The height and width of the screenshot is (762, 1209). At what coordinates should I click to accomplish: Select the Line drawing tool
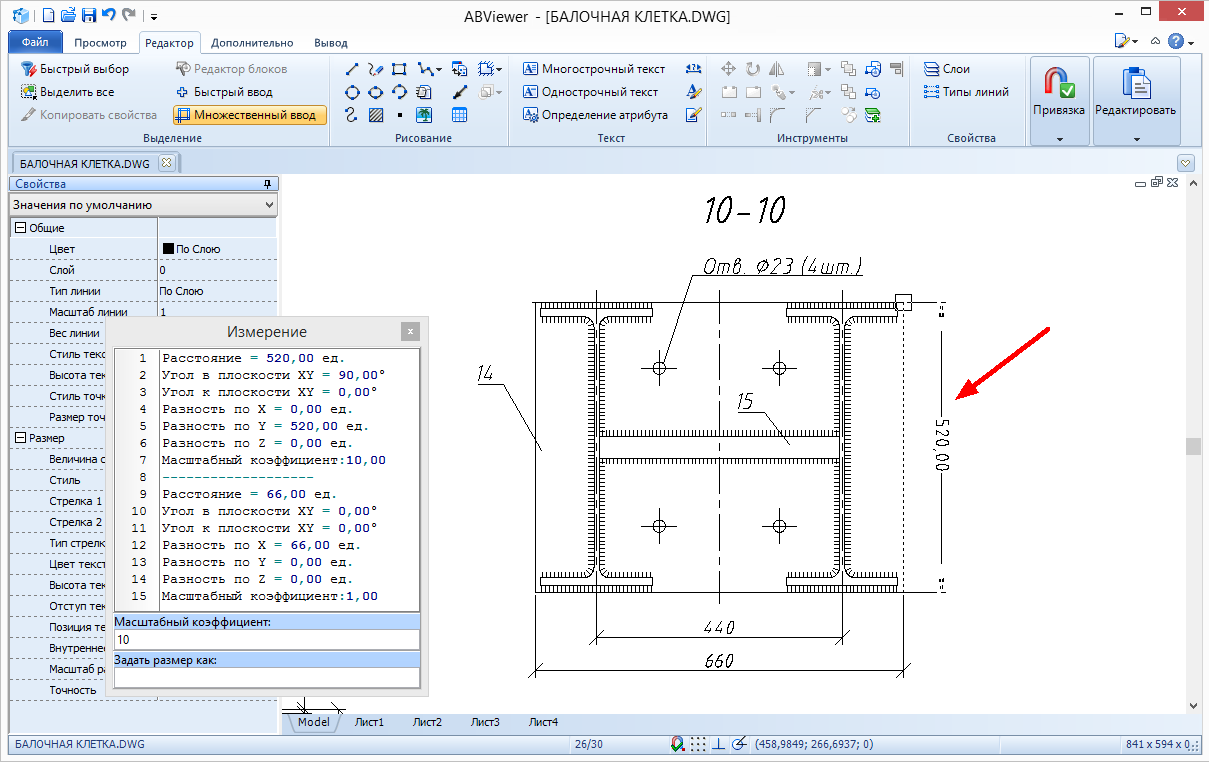pos(351,69)
